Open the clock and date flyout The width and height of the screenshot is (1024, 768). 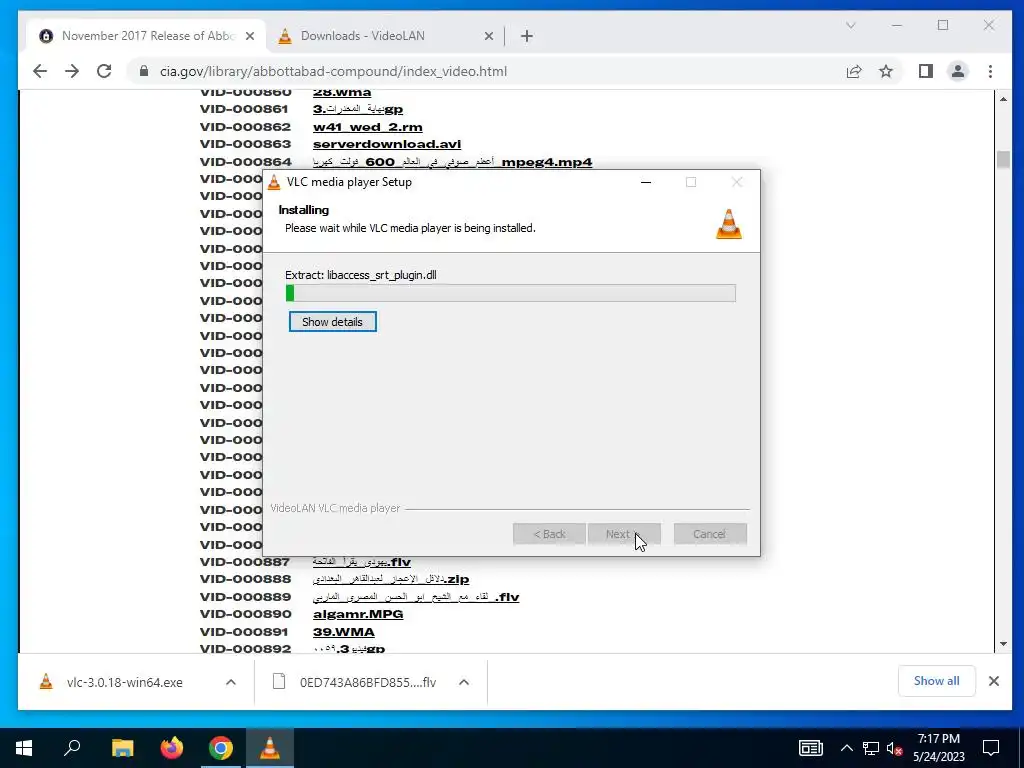coord(938,748)
